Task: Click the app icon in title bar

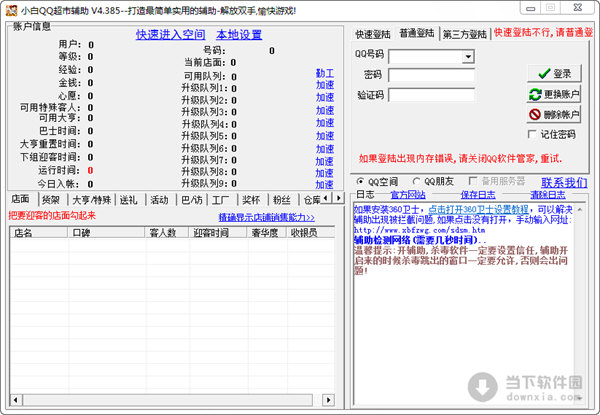Action: pos(11,10)
